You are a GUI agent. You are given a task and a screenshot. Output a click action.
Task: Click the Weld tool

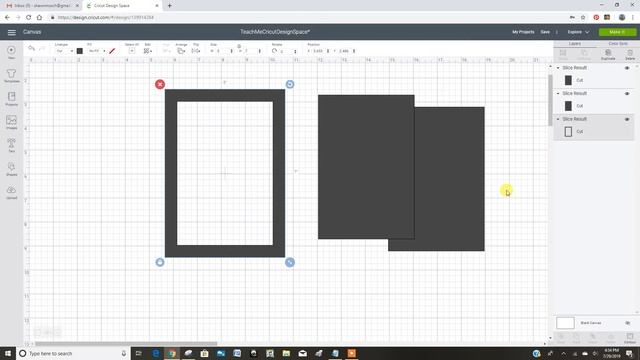(x=576, y=338)
